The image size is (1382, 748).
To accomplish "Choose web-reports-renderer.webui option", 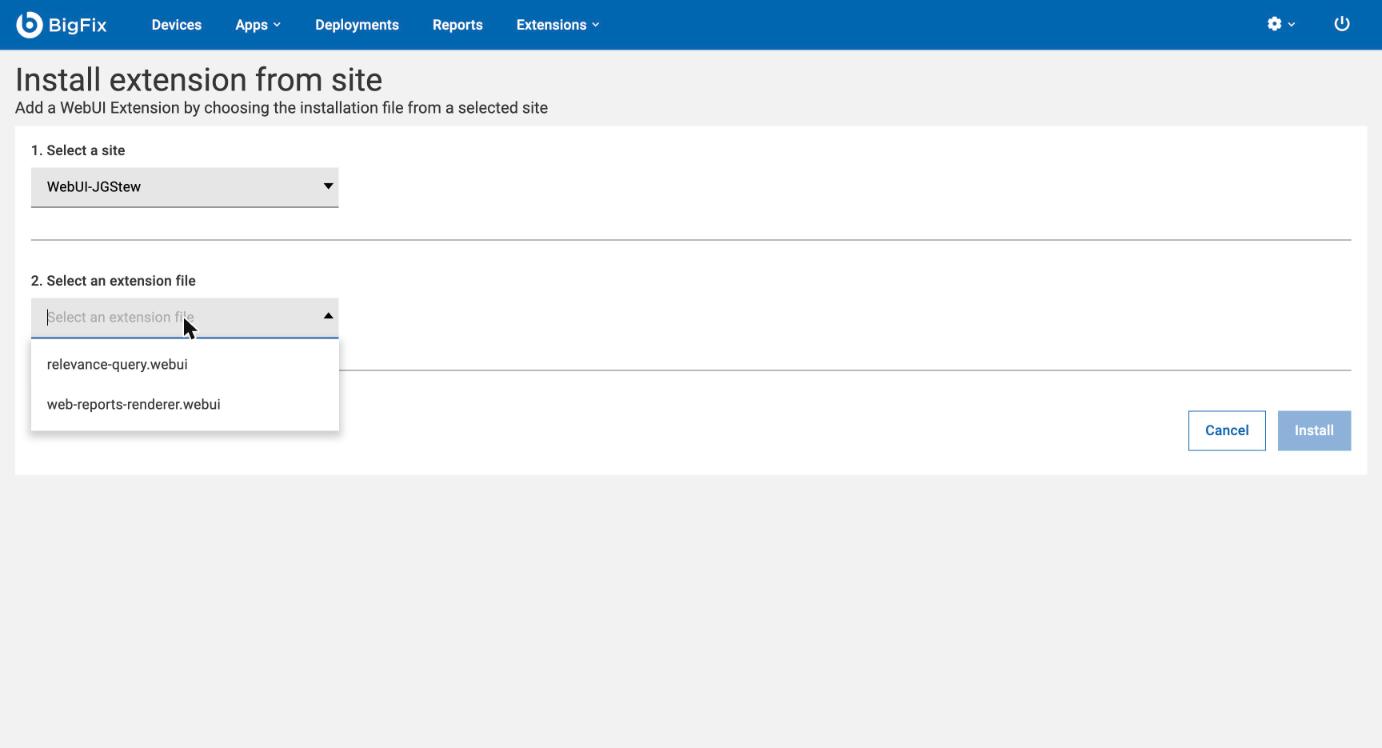I will click(x=185, y=405).
